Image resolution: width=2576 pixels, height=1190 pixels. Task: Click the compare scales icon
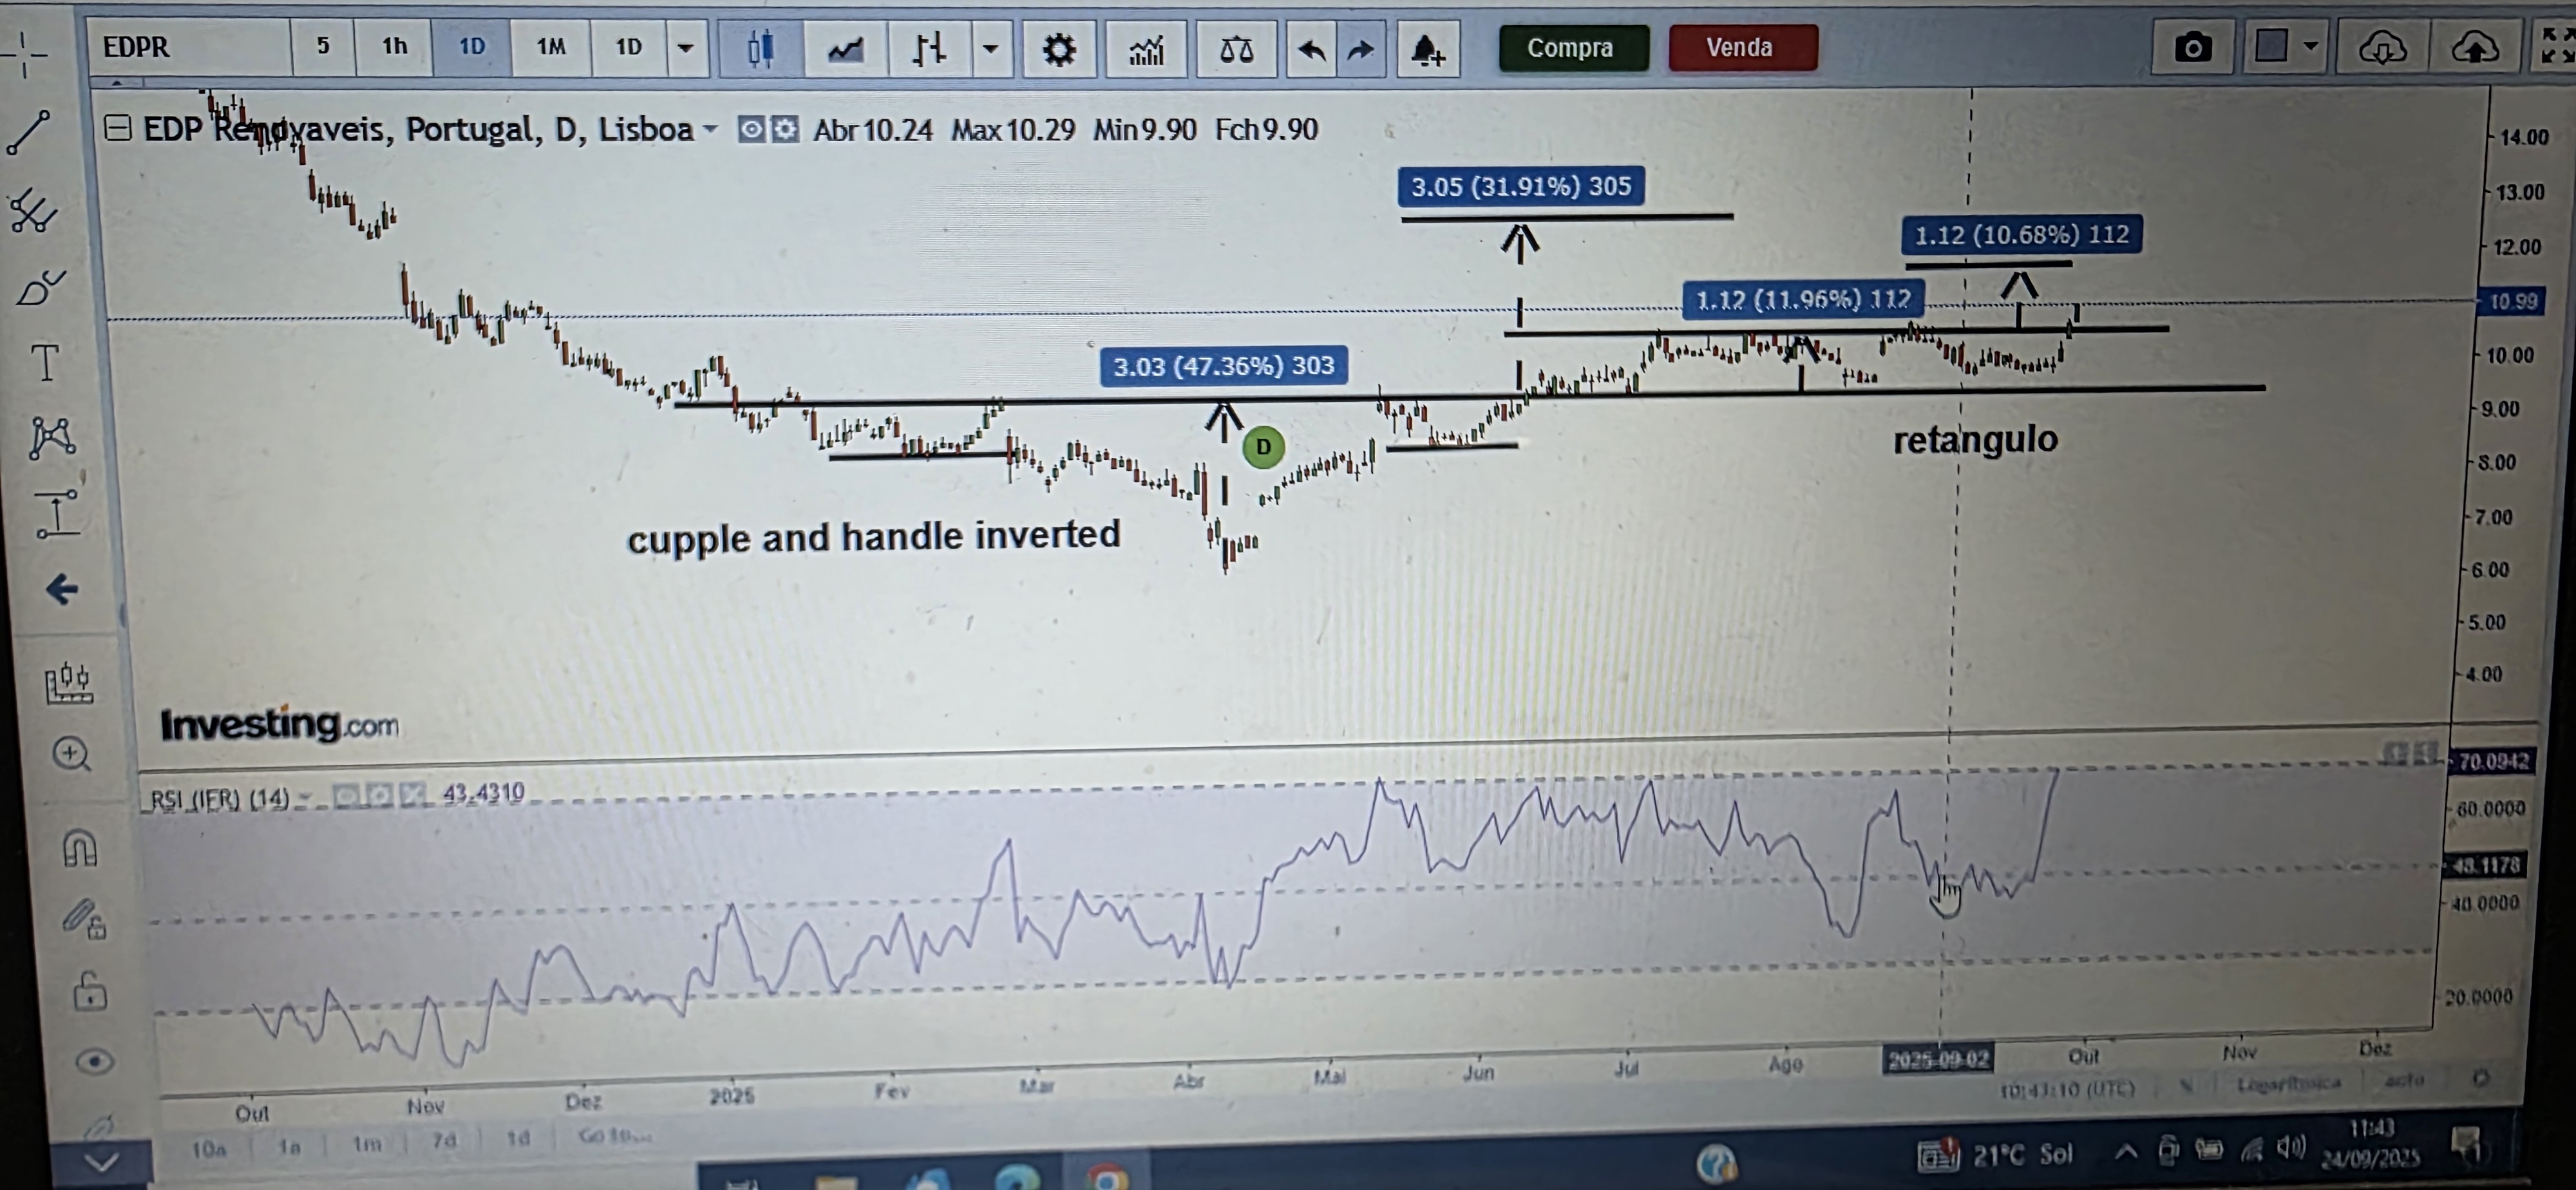[x=1236, y=49]
